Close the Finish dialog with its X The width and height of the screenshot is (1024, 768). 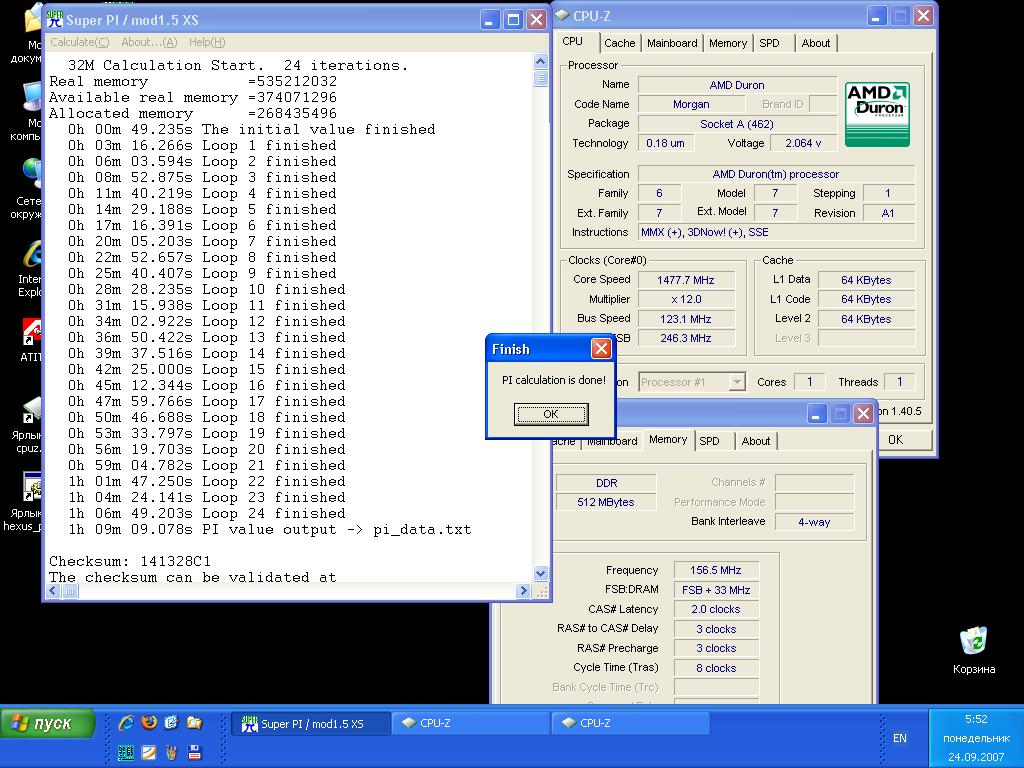[x=601, y=349]
